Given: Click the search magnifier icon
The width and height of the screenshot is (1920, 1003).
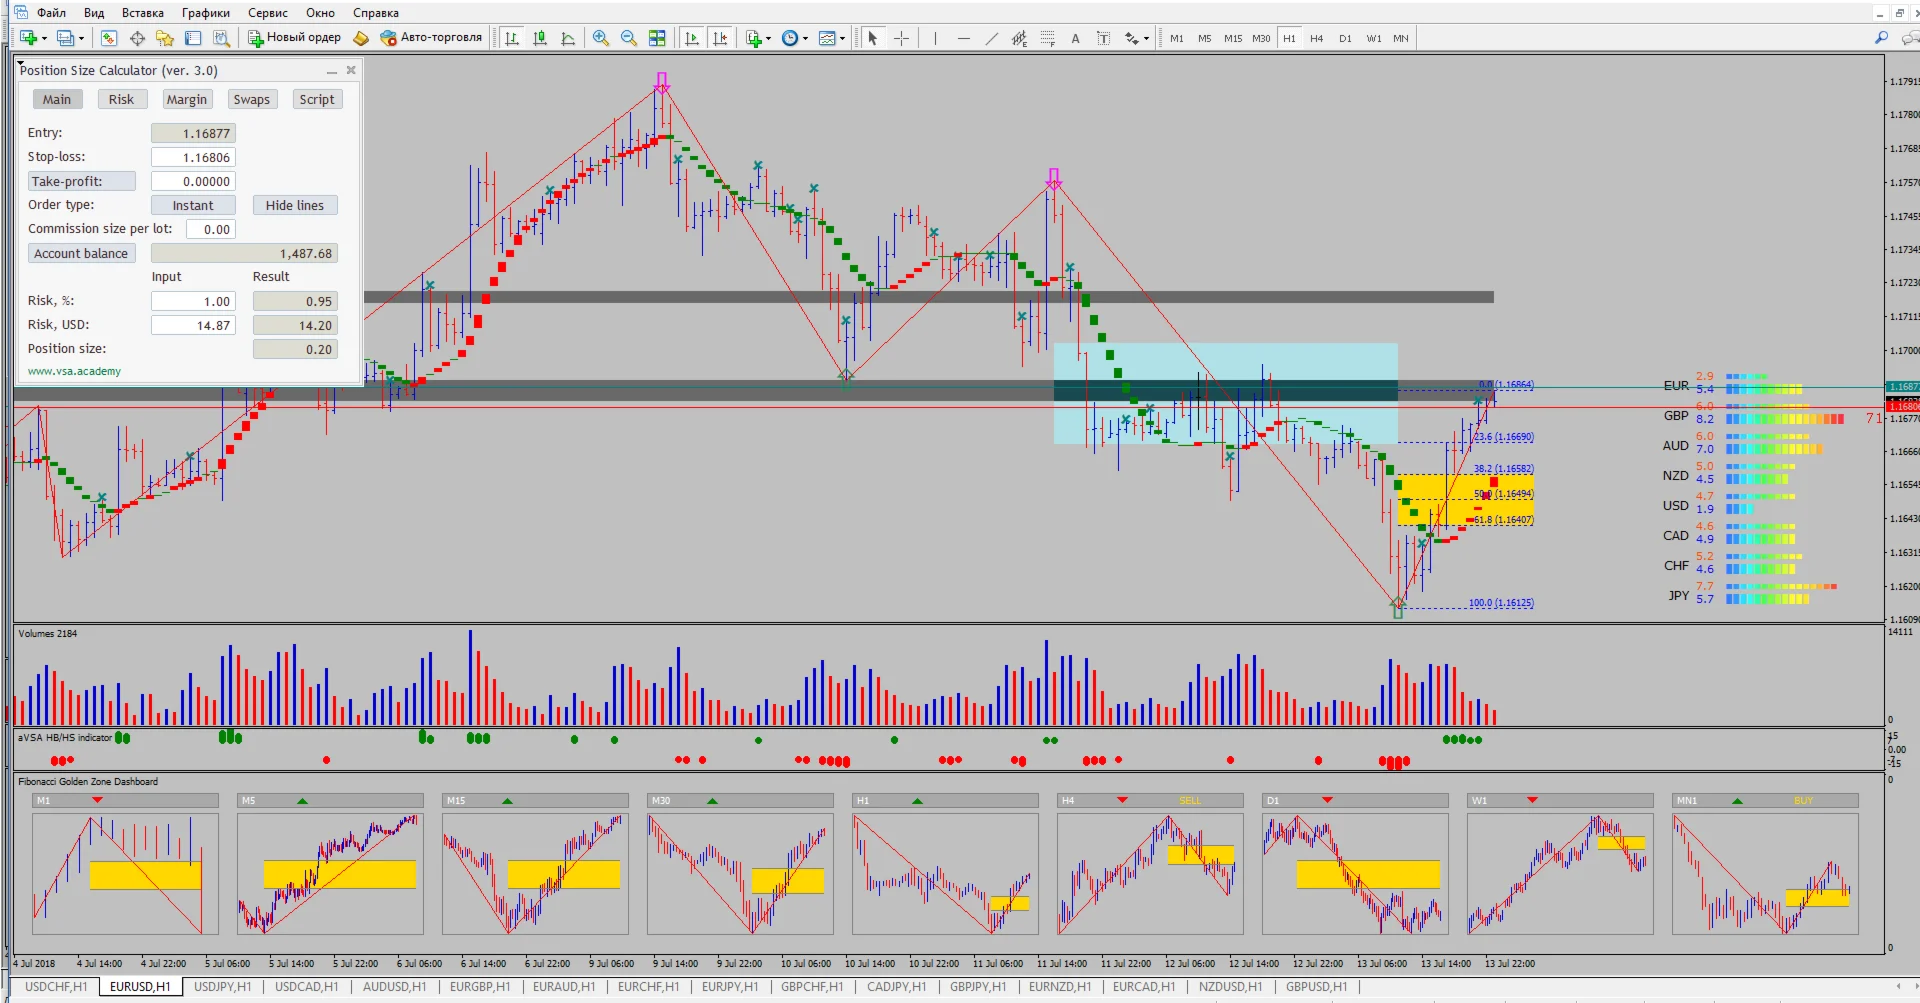Looking at the screenshot, I should [x=1881, y=38].
